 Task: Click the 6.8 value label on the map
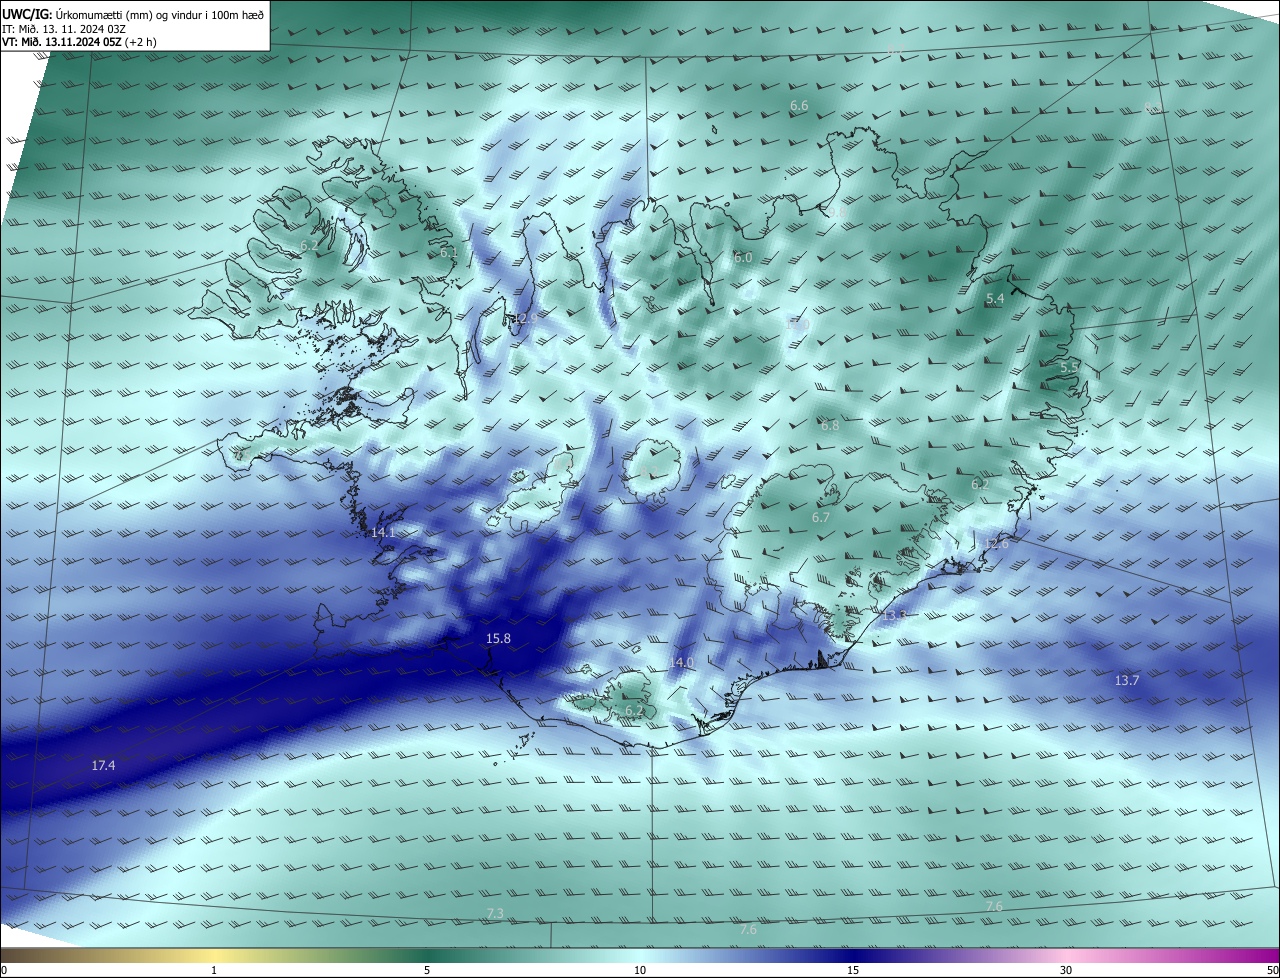coord(830,426)
